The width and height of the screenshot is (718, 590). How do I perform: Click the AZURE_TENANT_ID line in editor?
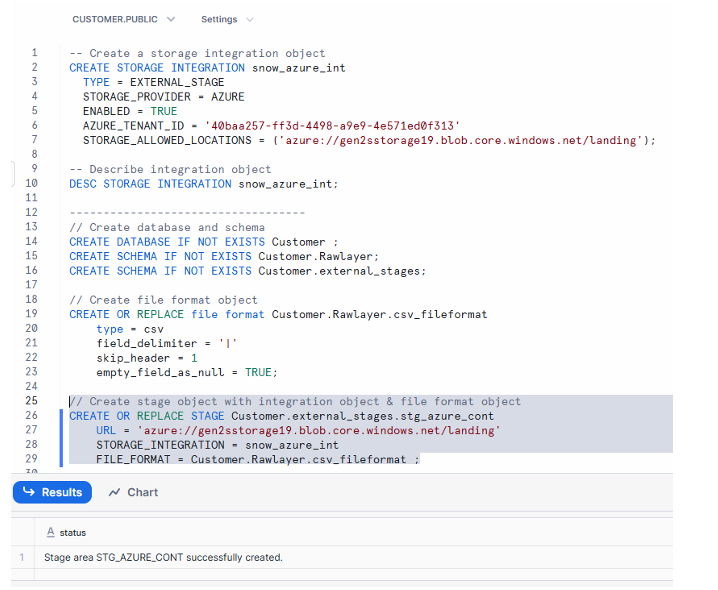point(270,126)
